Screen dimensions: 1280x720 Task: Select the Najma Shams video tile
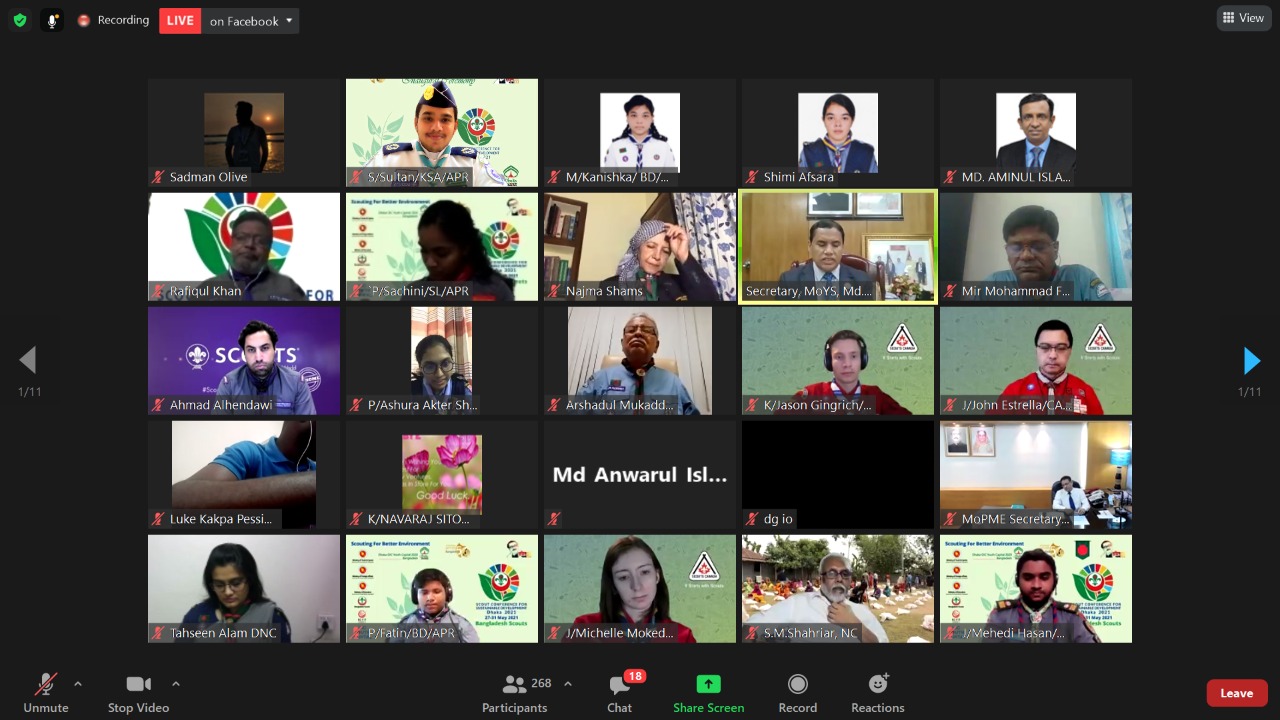coord(640,246)
